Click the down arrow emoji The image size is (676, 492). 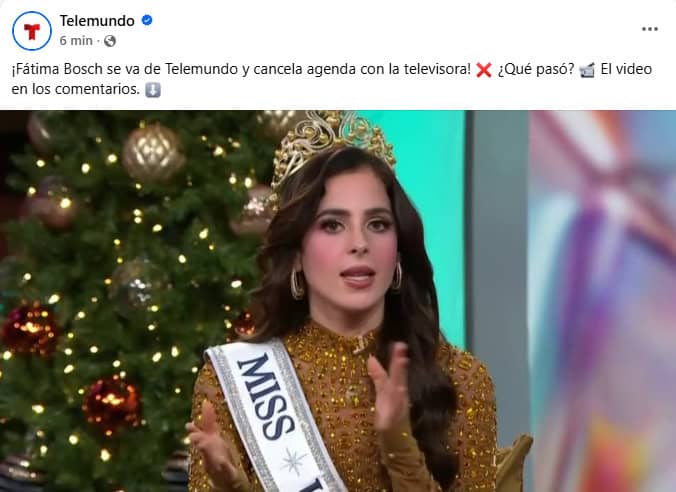[x=153, y=90]
